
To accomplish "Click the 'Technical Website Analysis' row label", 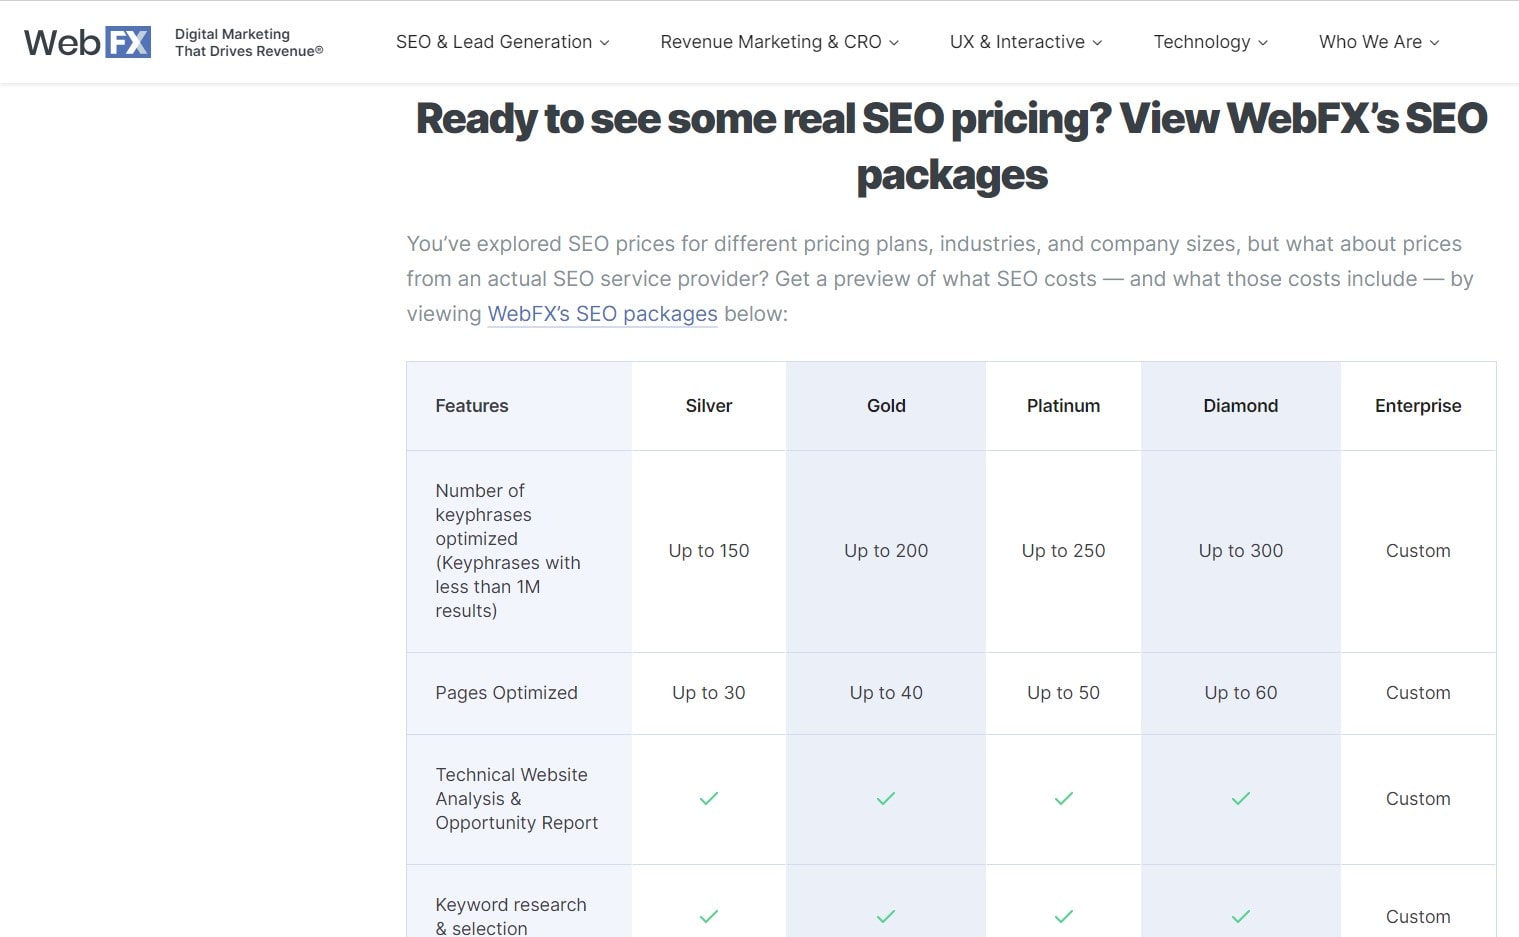I will tap(516, 799).
